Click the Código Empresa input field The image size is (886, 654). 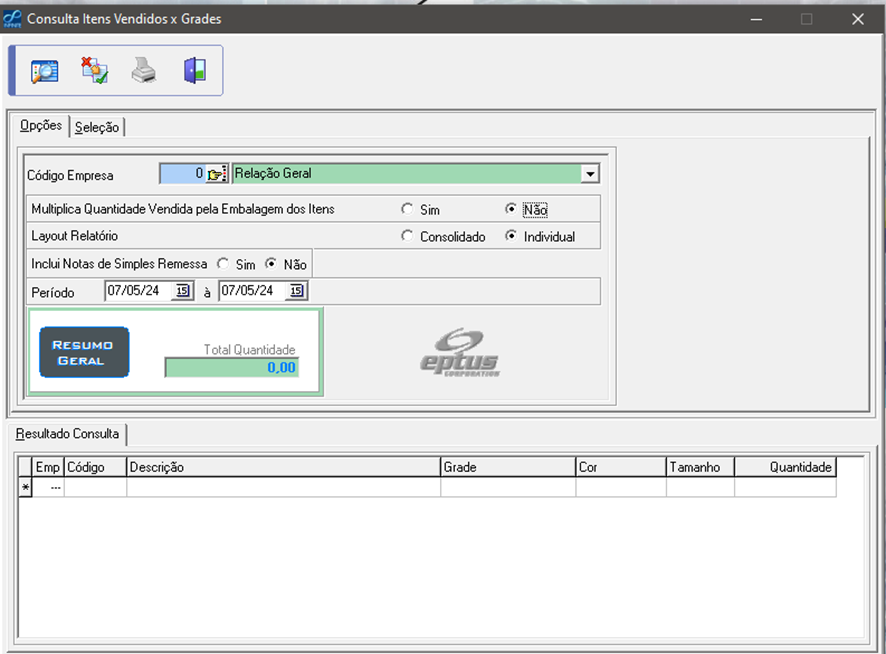(182, 174)
